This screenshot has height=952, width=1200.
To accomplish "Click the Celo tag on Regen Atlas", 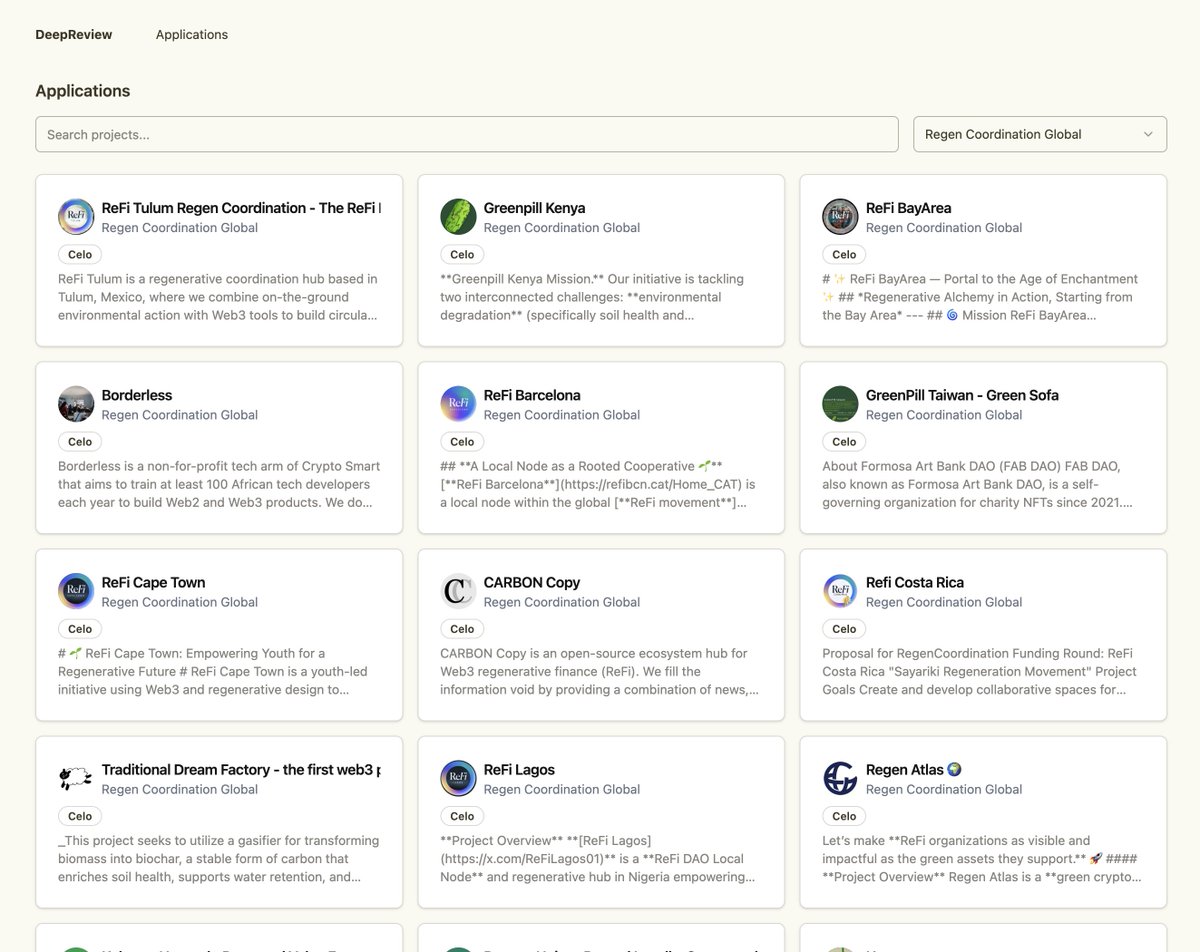I will 844,815.
